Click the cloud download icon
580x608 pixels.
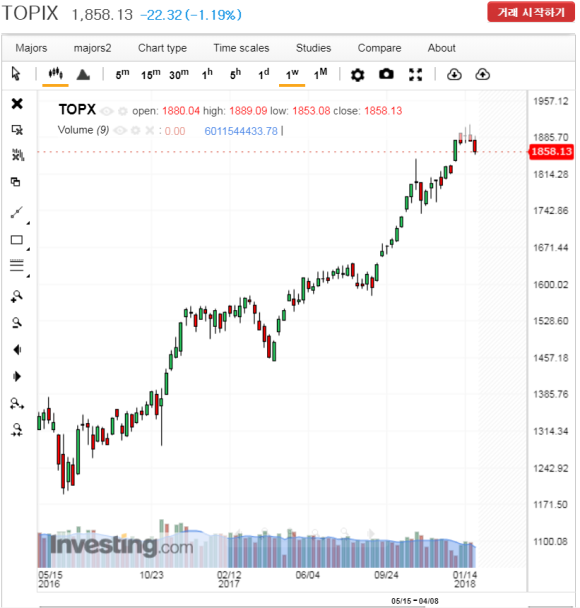tap(454, 74)
